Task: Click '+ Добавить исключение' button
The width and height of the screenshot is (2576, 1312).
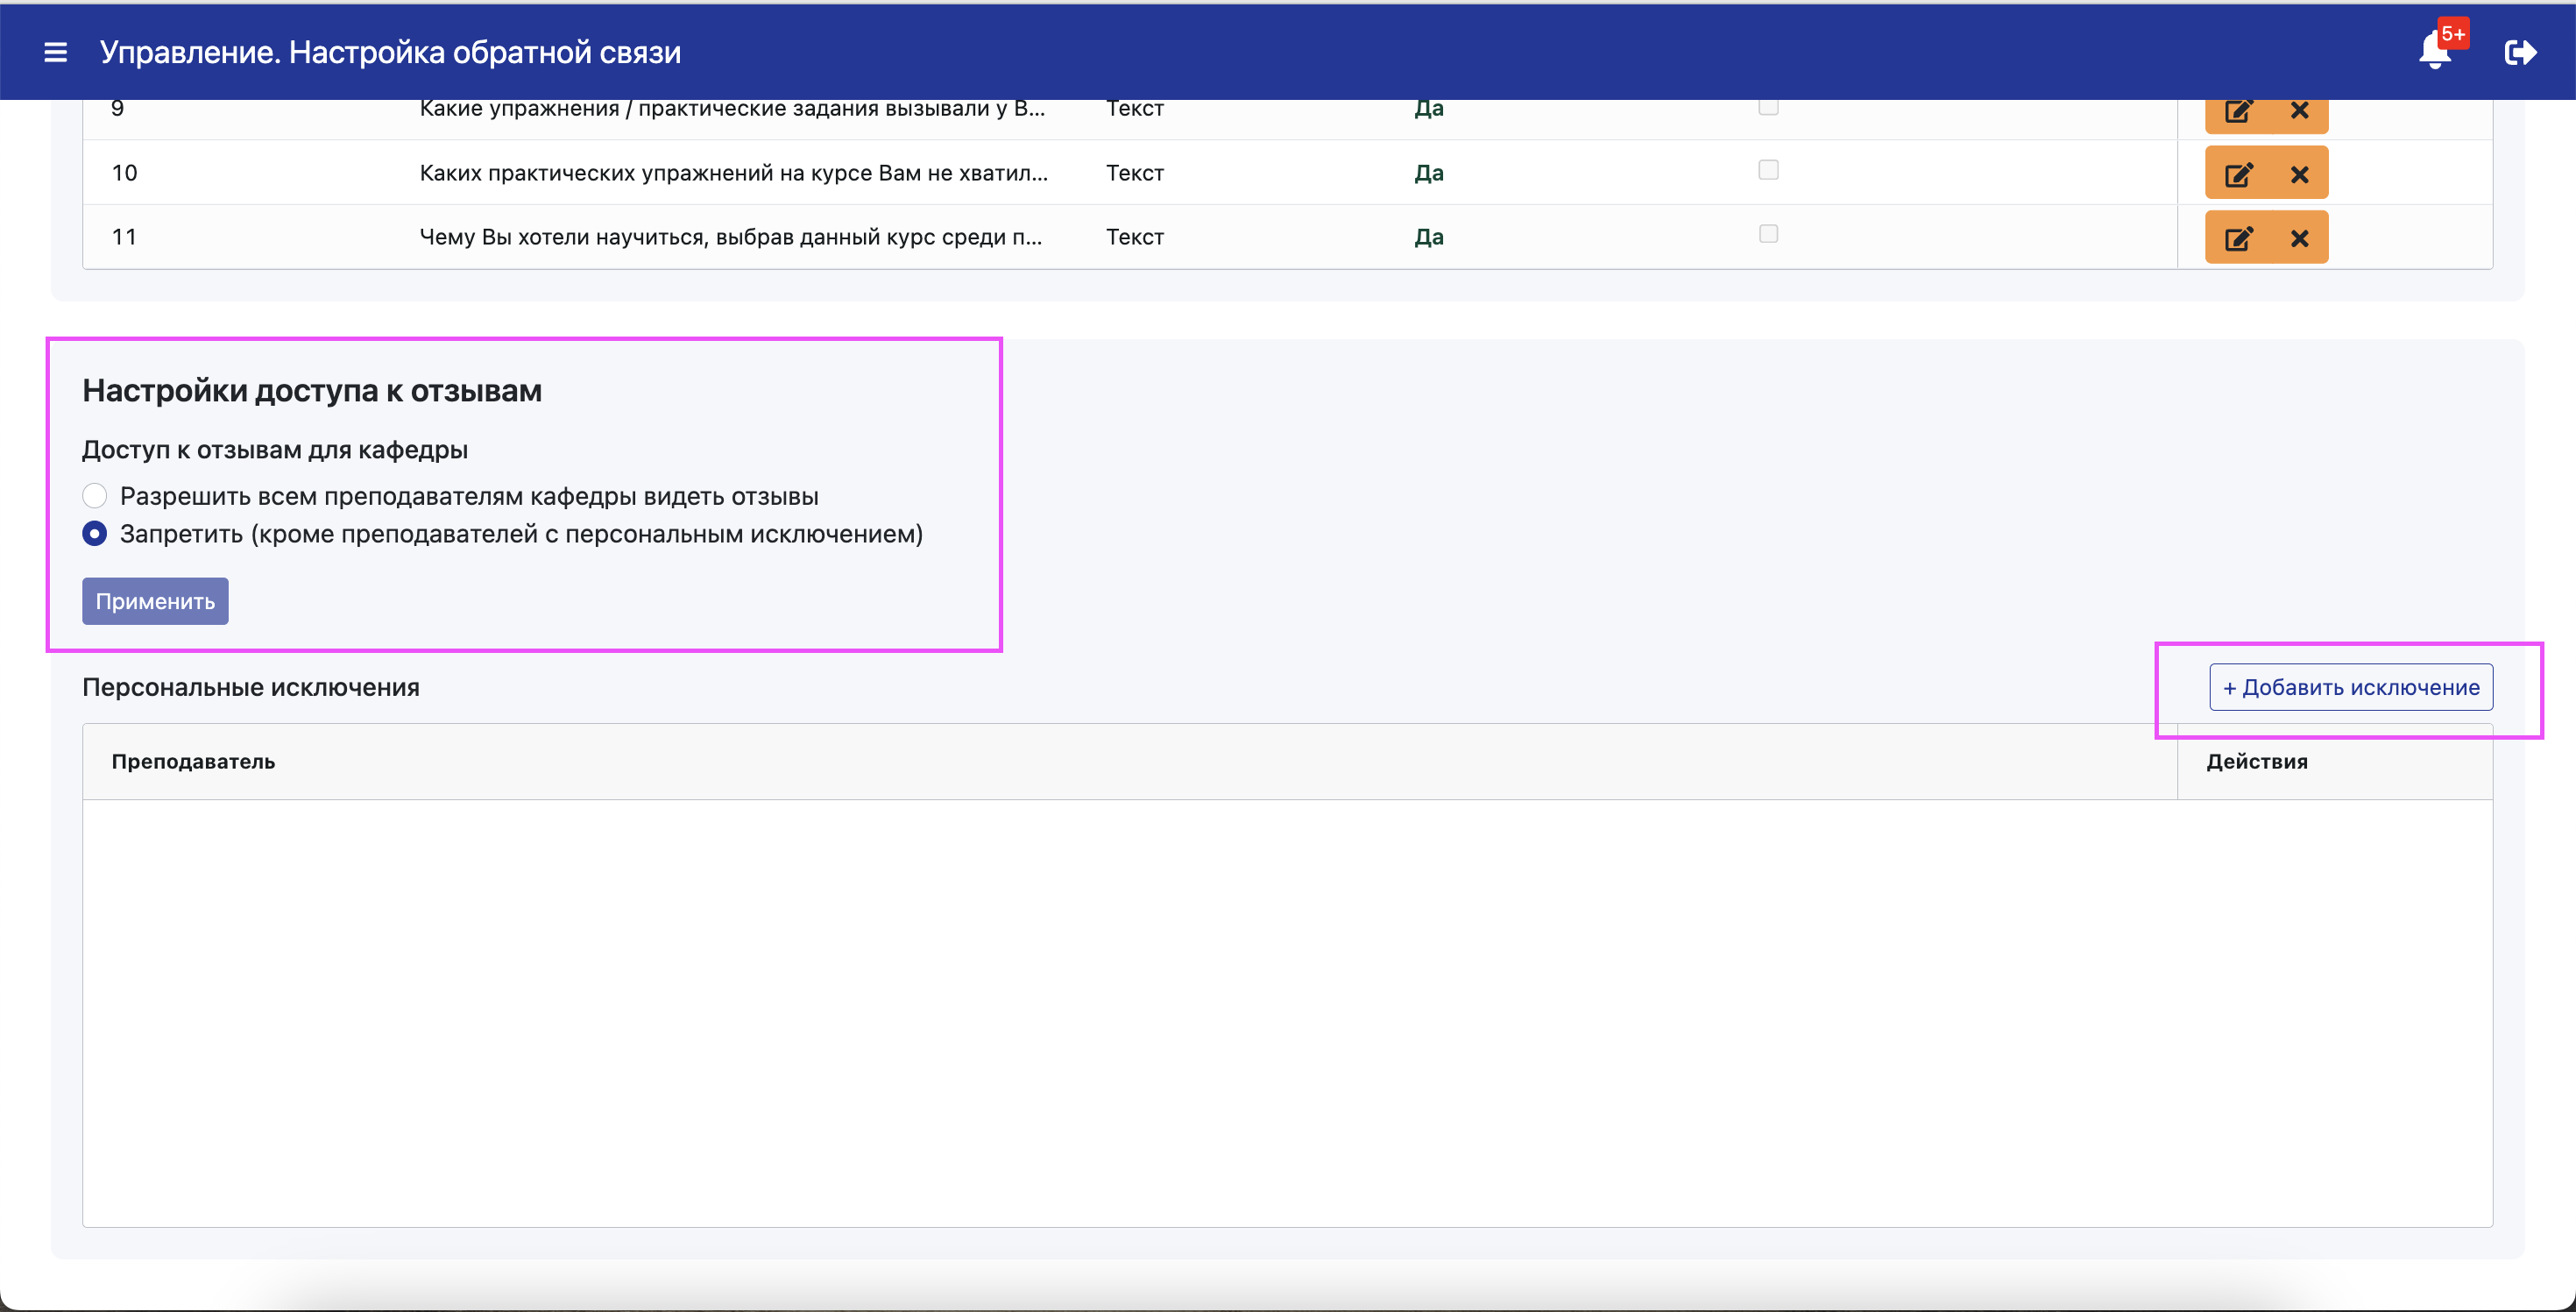Action: (2350, 687)
